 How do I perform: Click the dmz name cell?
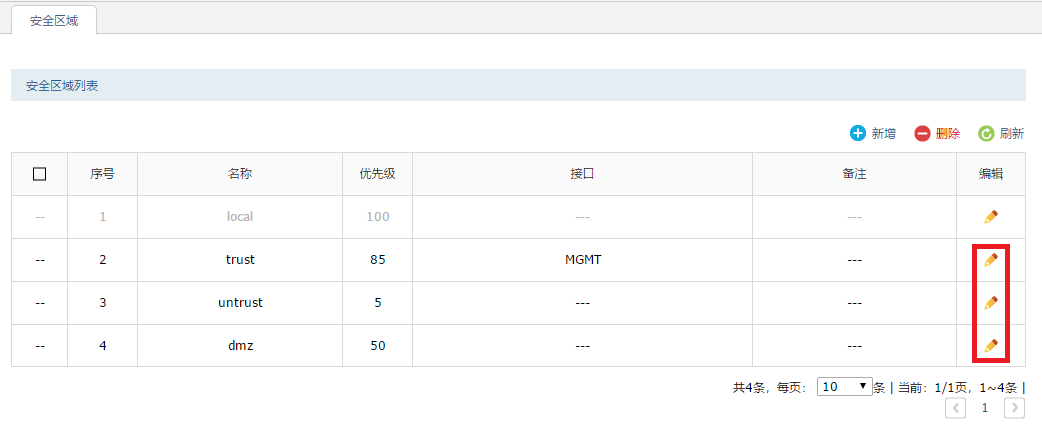[x=240, y=346]
